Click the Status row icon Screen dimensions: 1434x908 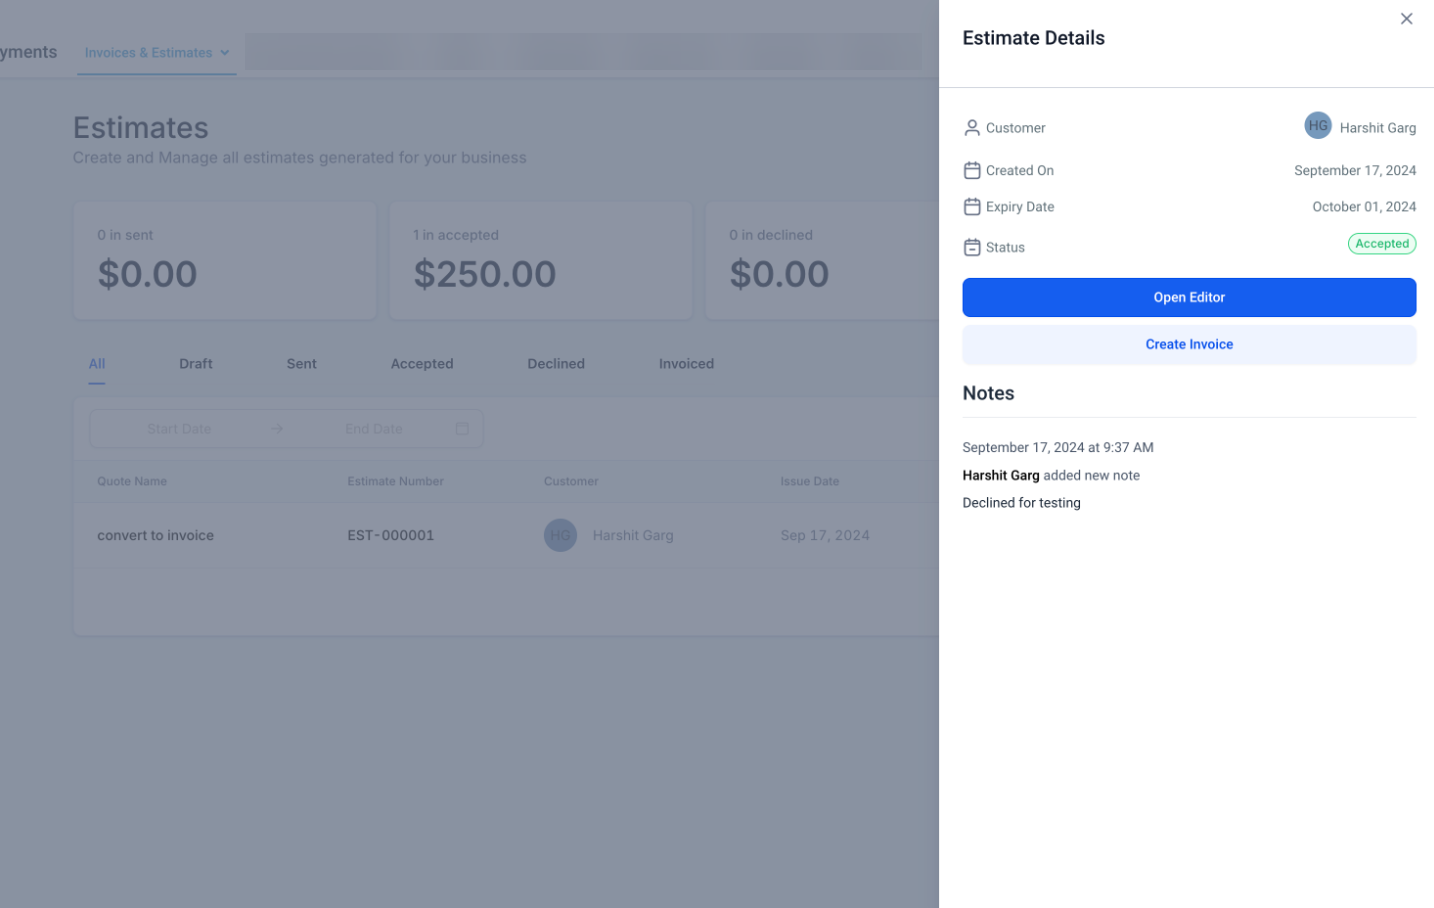[971, 247]
